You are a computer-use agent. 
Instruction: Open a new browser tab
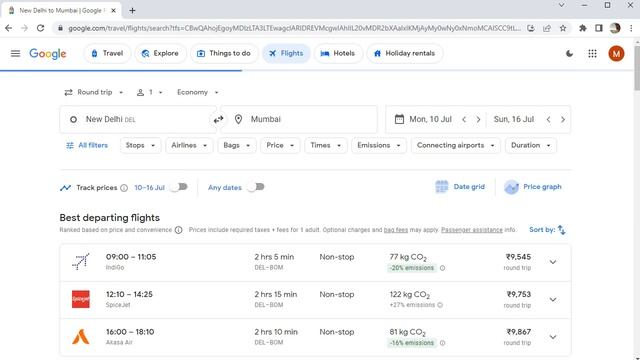click(x=132, y=11)
